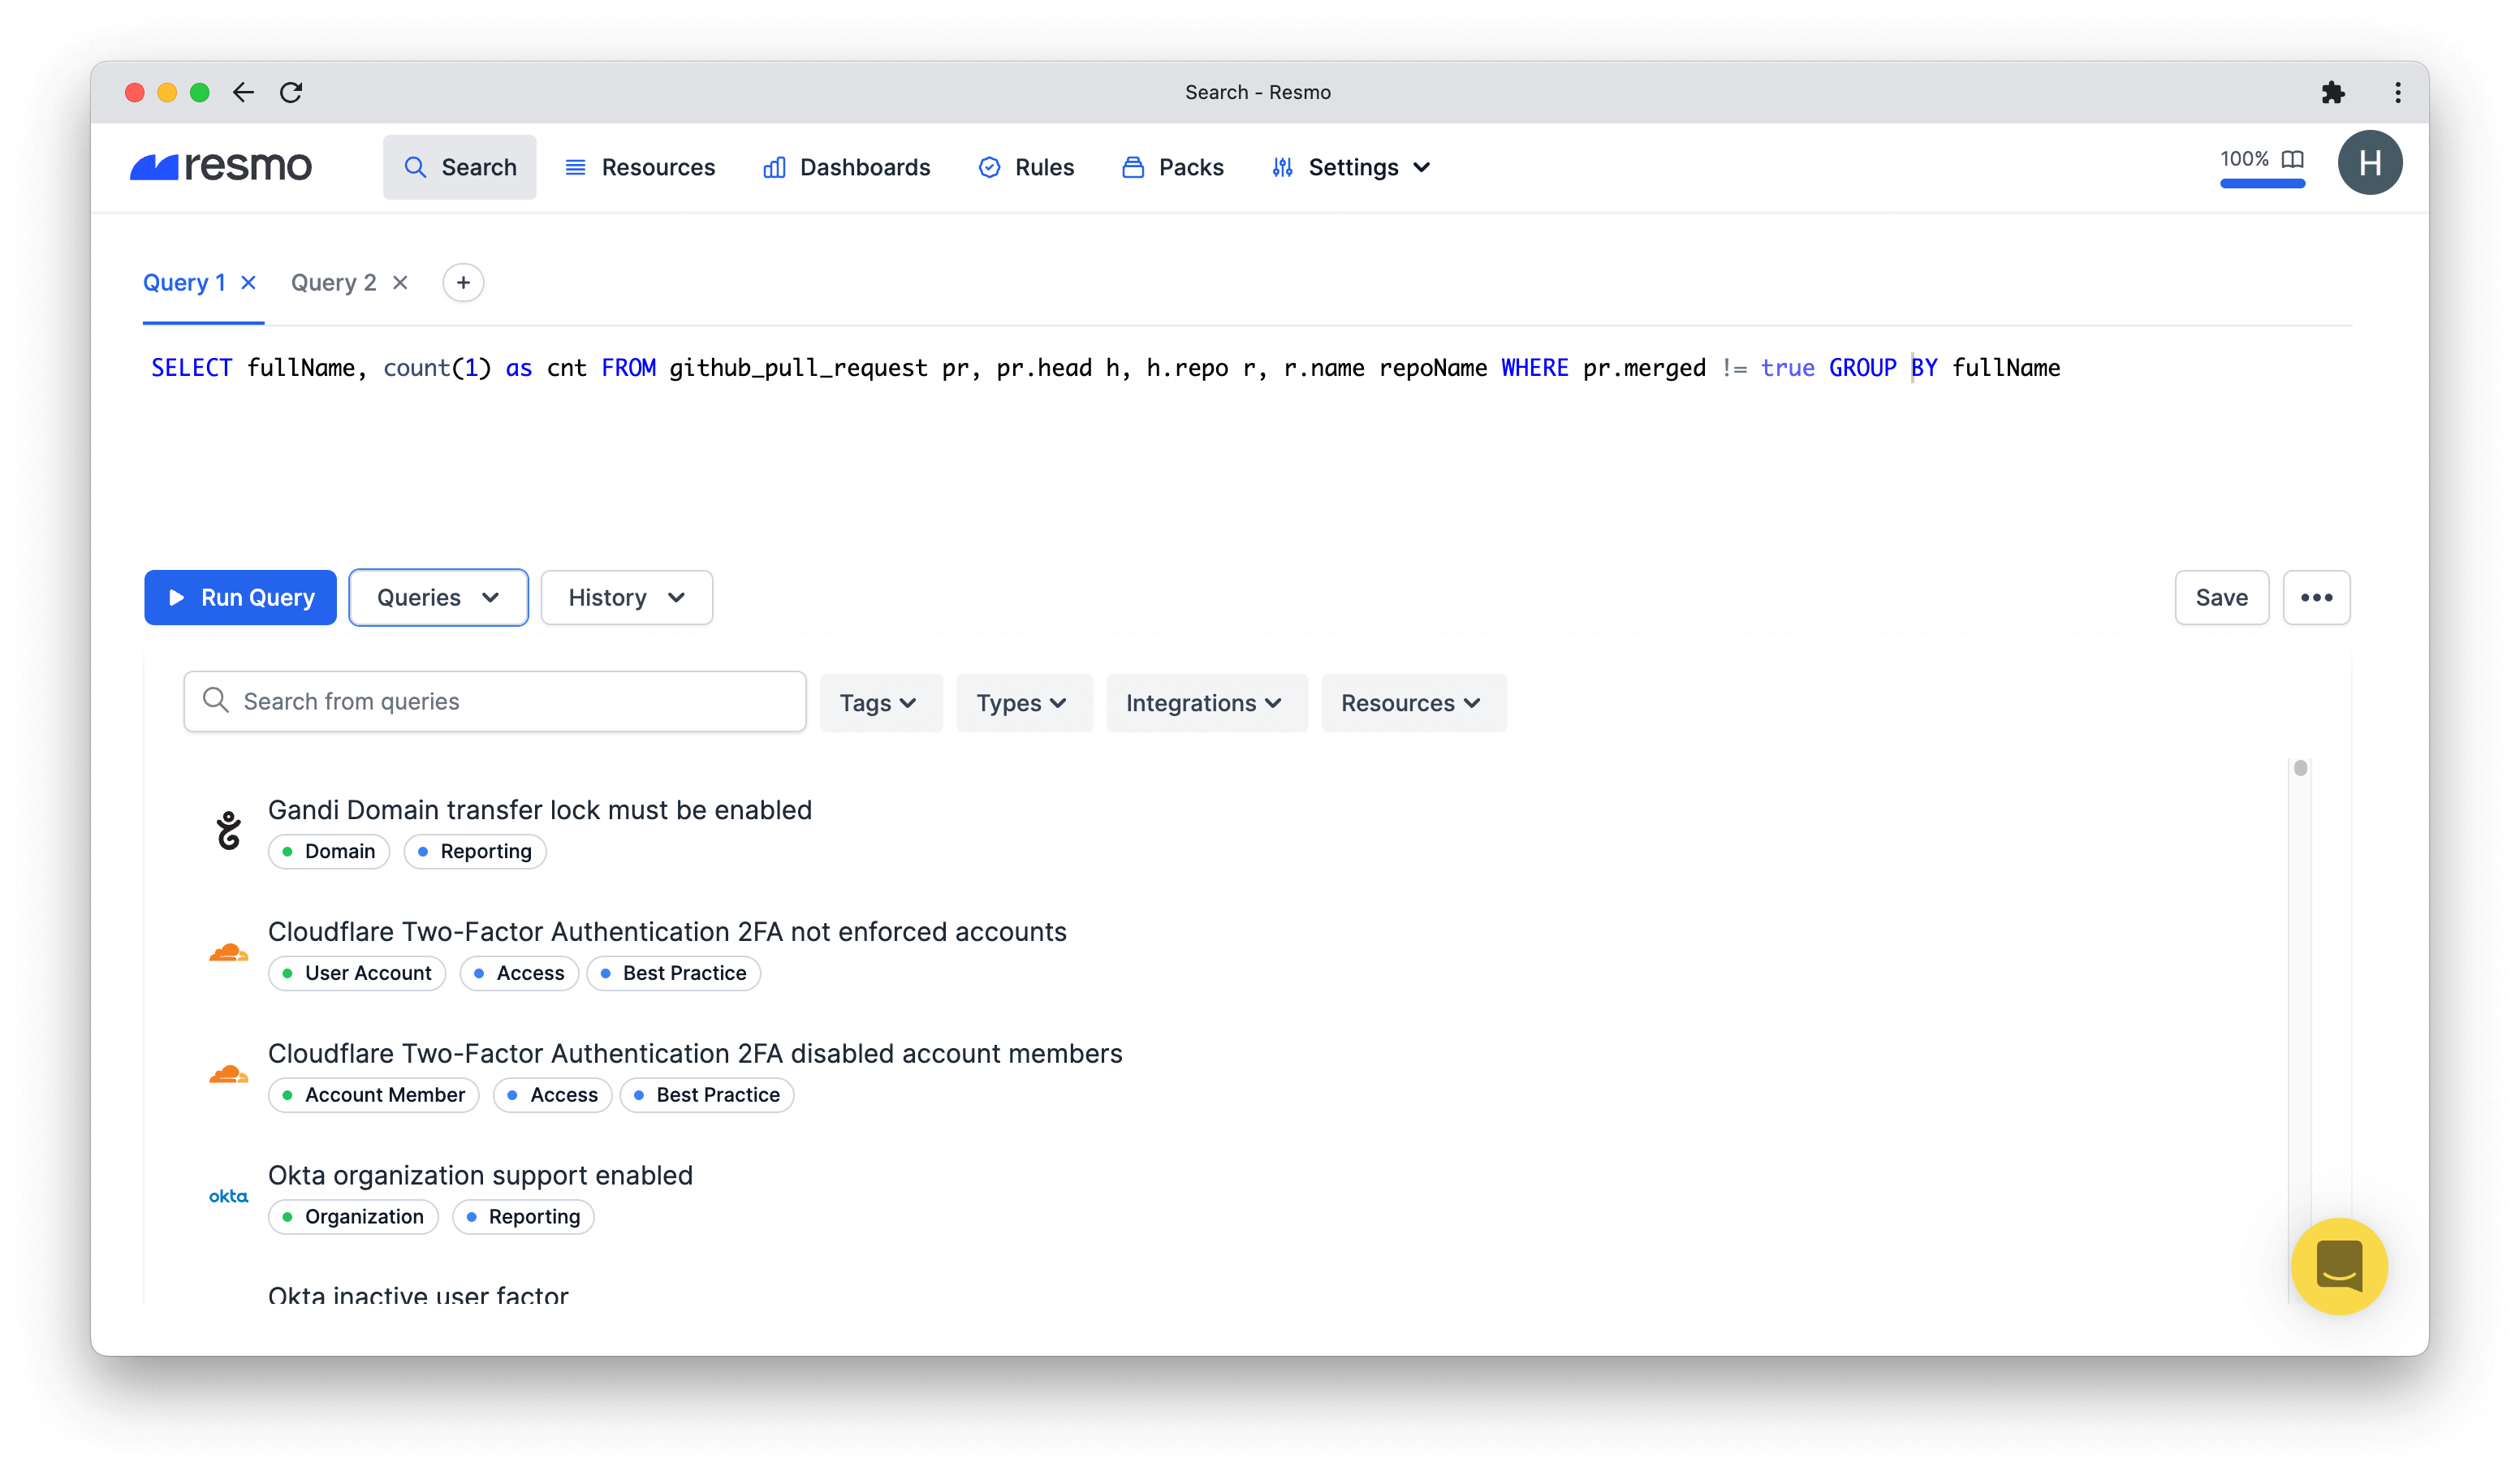The image size is (2520, 1476).
Task: Select Reporting tag under Okta organization query
Action: 523,1218
